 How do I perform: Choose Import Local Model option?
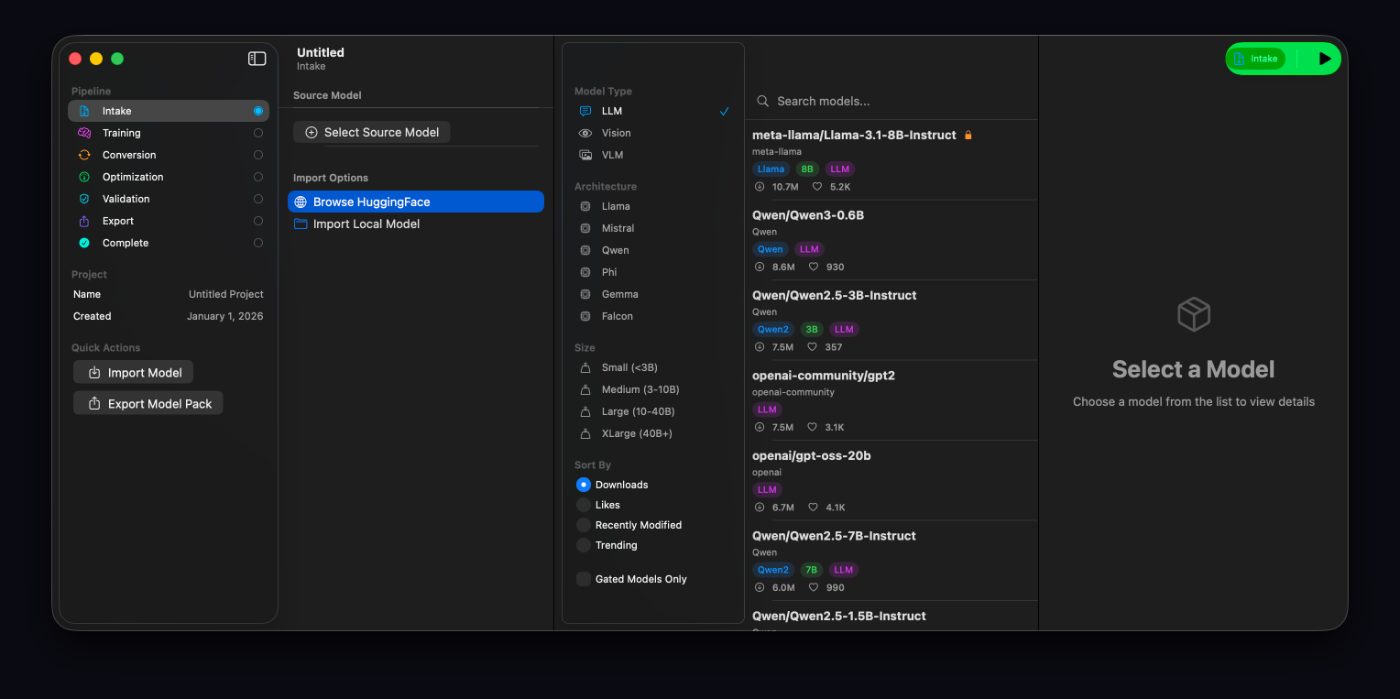tap(416, 224)
